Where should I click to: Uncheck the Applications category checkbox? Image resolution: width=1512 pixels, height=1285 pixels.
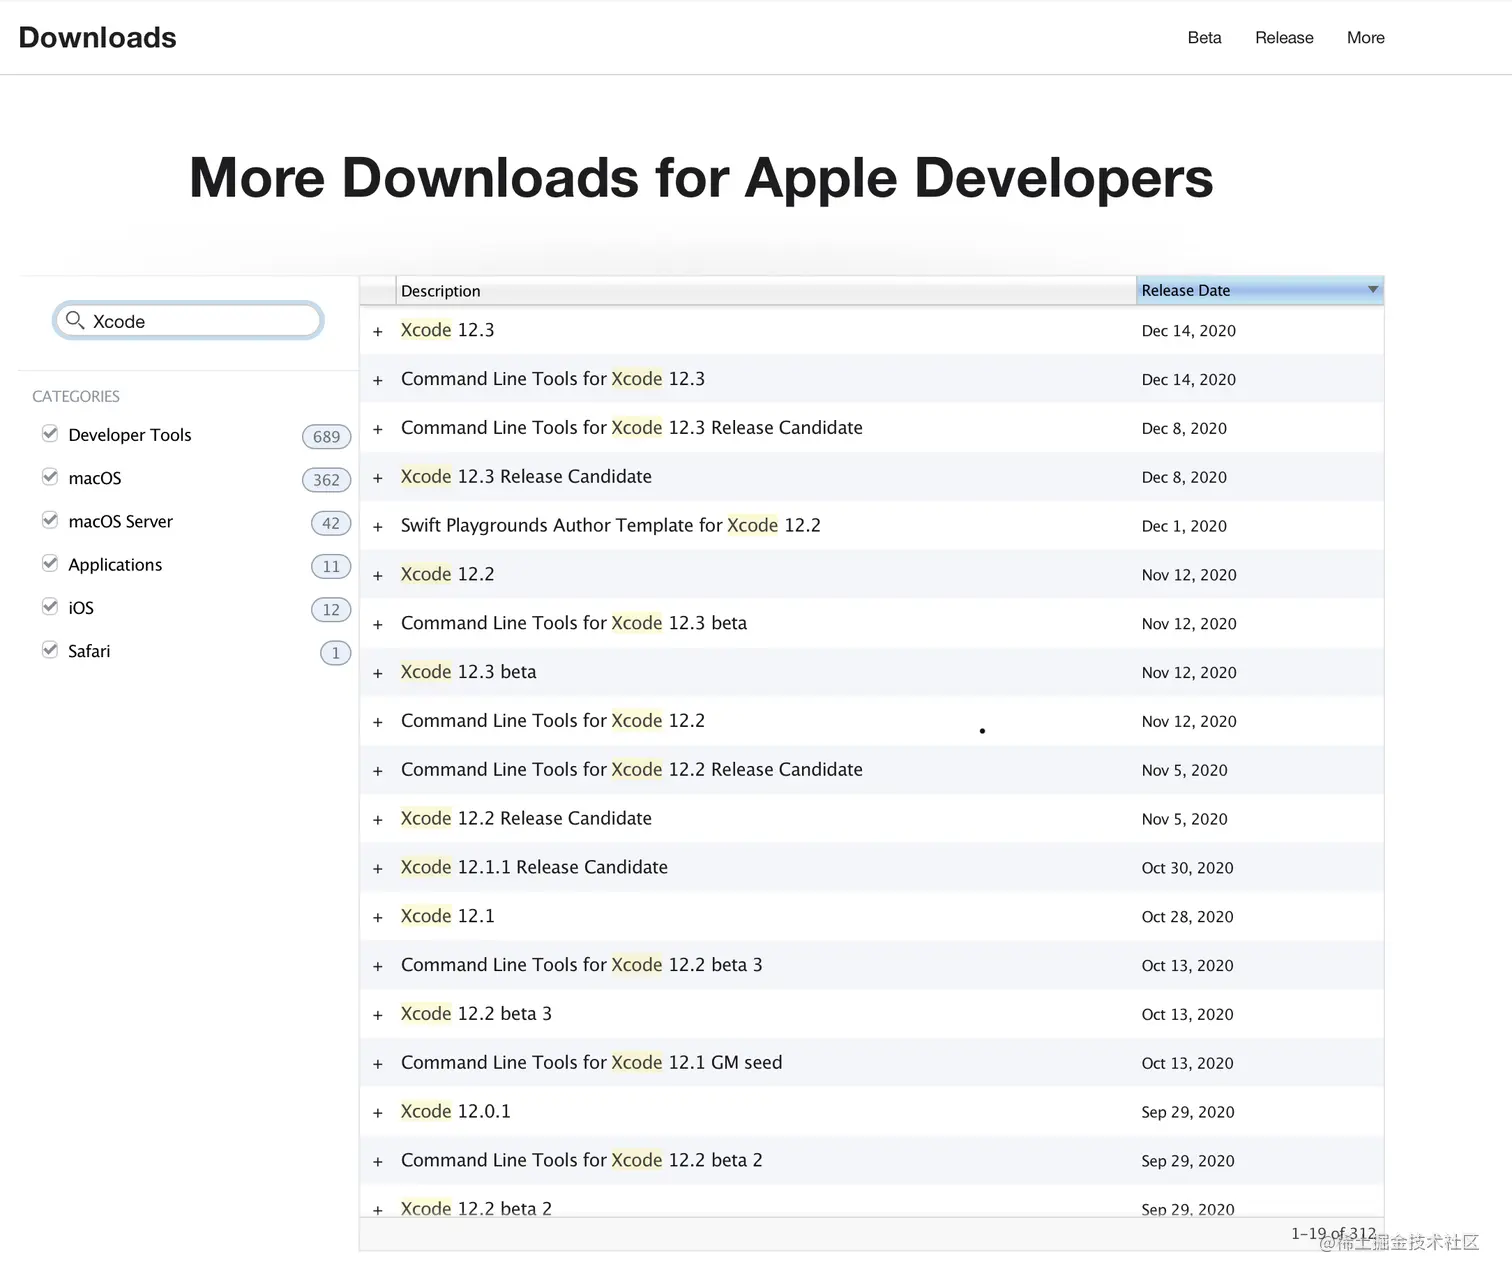50,563
